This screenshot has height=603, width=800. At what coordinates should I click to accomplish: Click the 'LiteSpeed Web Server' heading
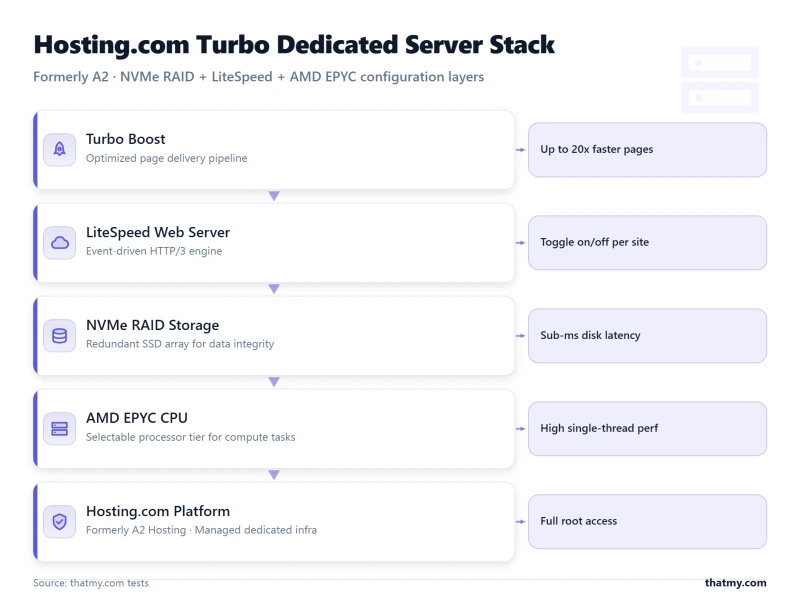pos(158,233)
